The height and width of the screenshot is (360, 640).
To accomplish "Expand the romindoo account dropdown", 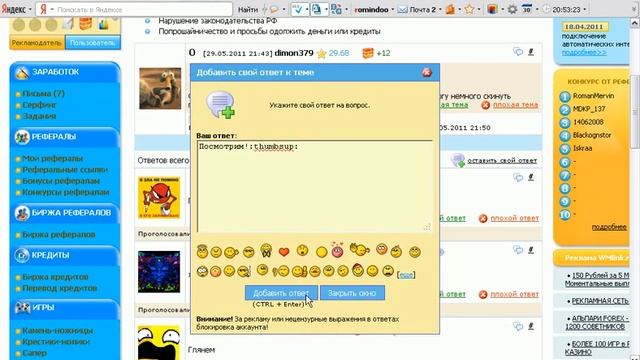I will pyautogui.click(x=393, y=9).
